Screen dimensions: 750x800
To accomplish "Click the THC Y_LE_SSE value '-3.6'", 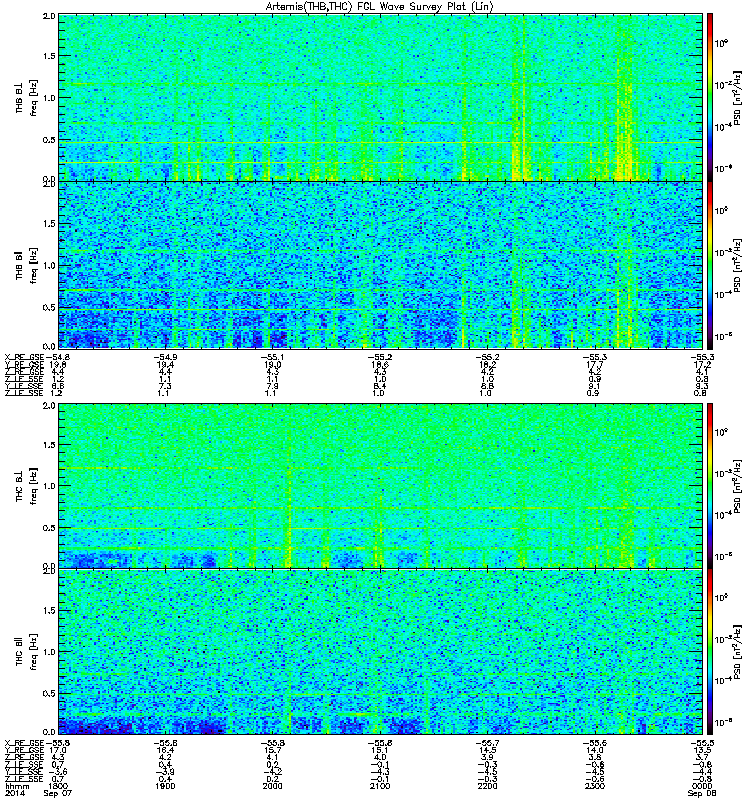I will tap(58, 771).
